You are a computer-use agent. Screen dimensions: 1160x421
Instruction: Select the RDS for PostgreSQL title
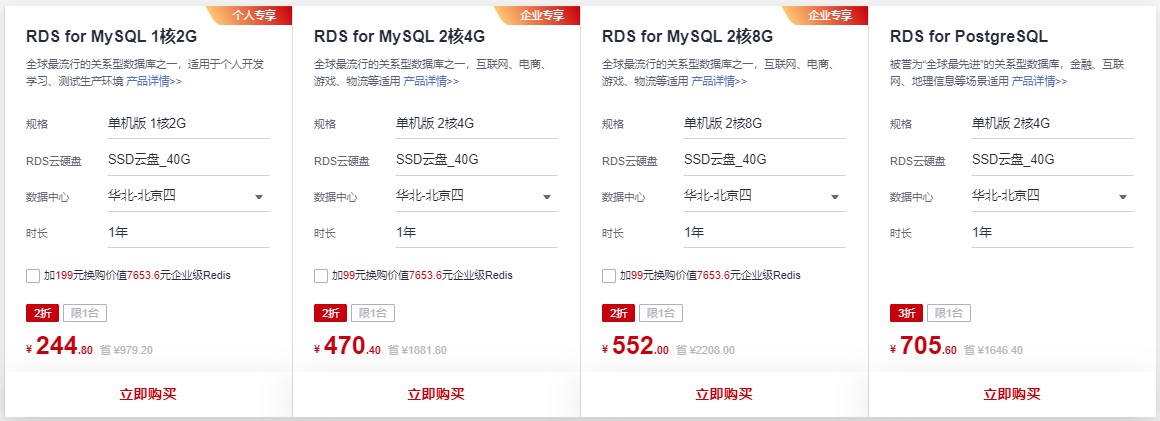tap(968, 37)
